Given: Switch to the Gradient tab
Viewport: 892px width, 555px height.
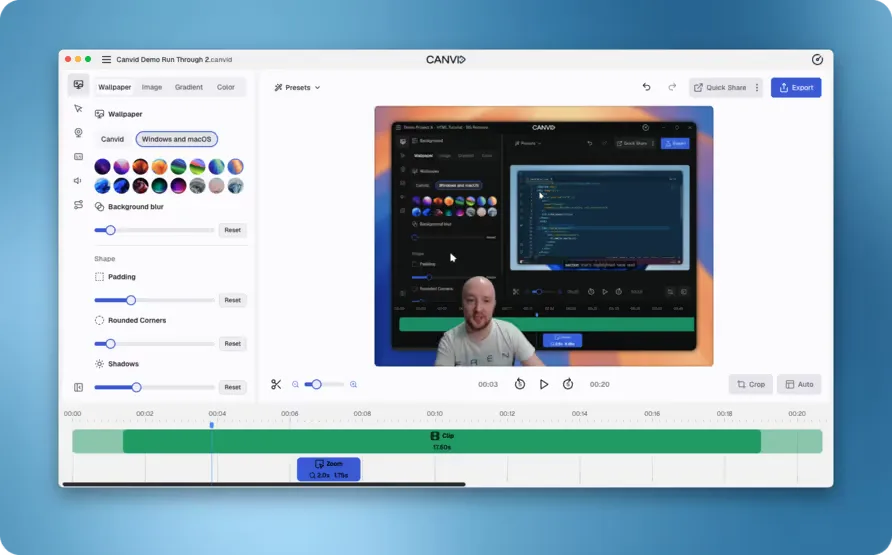Looking at the screenshot, I should tap(188, 87).
